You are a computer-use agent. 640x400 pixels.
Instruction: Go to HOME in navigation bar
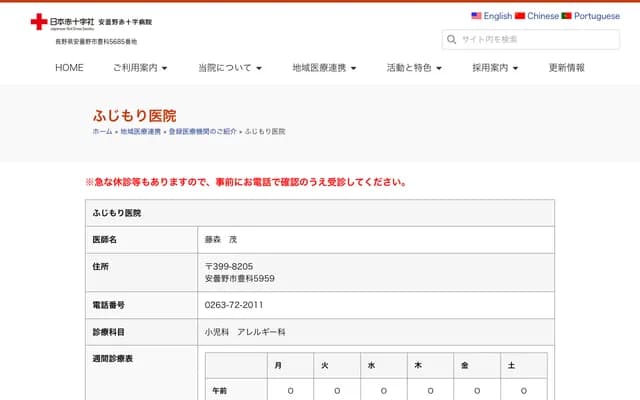pyautogui.click(x=69, y=68)
